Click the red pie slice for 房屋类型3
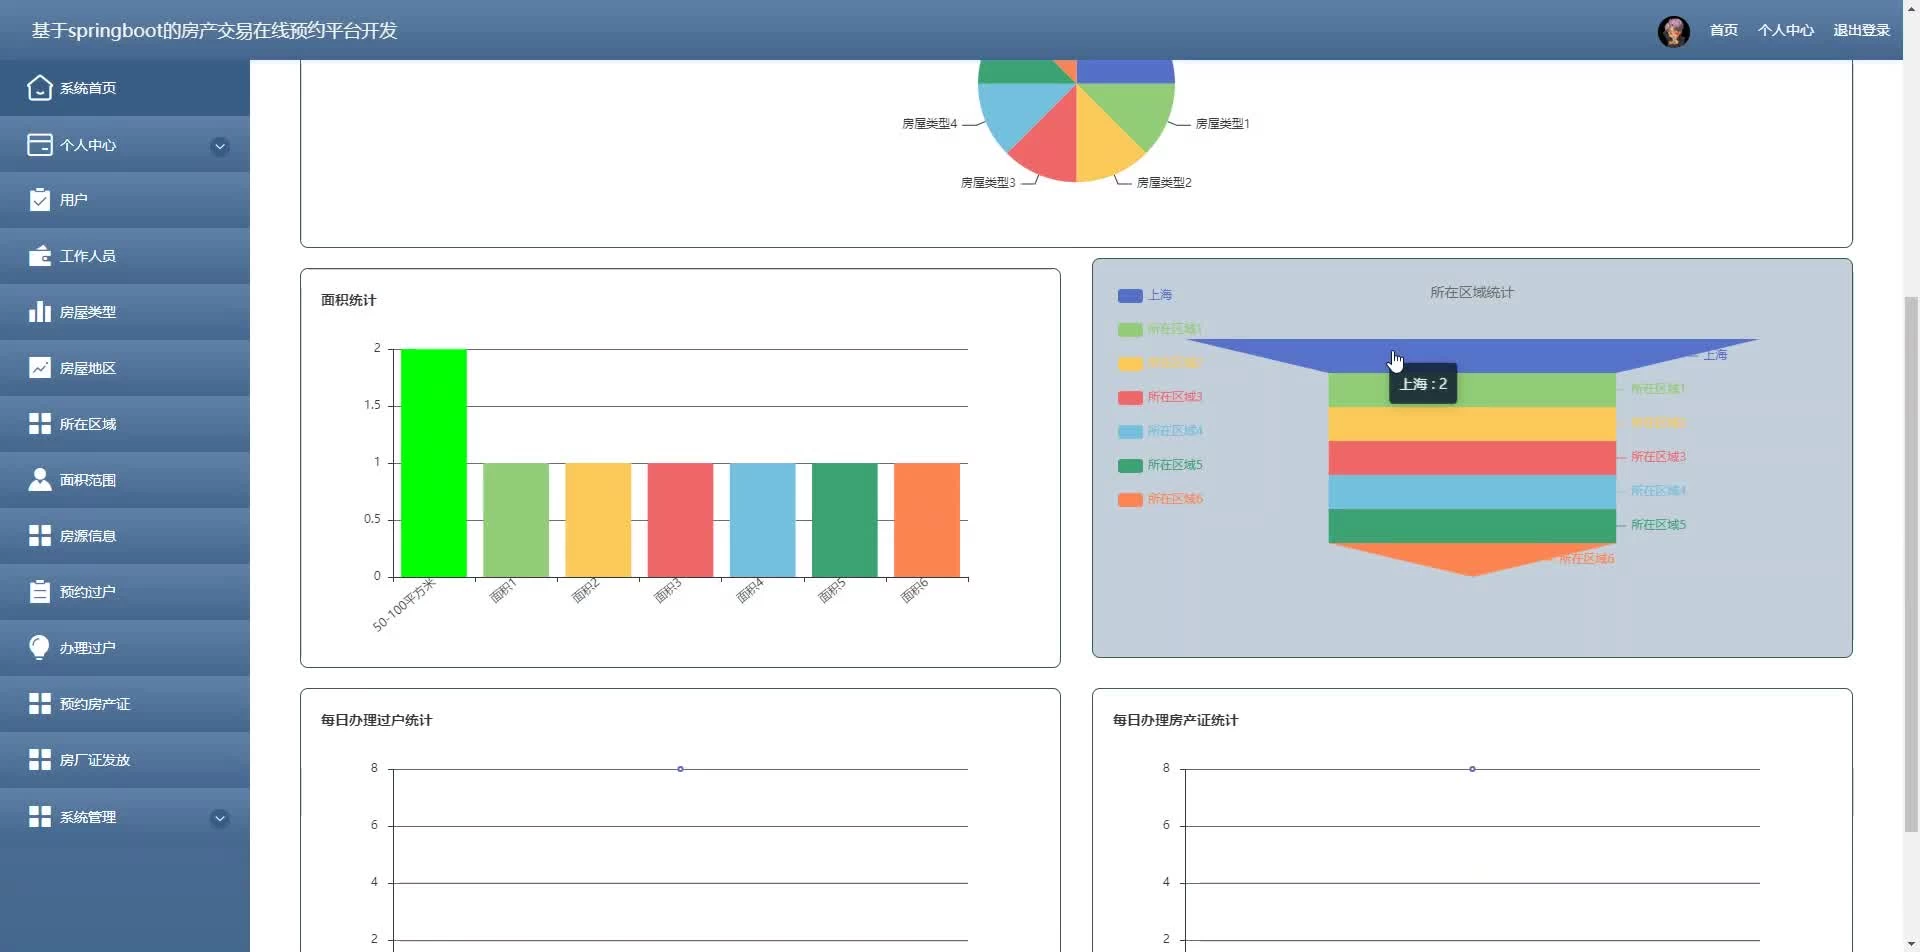Image resolution: width=1920 pixels, height=952 pixels. pos(1050,147)
